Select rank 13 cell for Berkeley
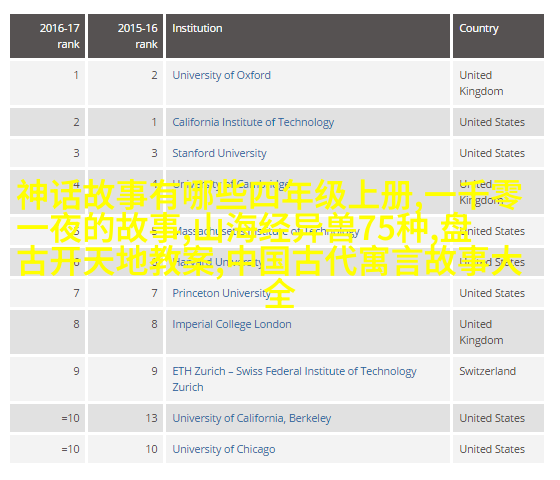The image size is (560, 480). (125, 418)
